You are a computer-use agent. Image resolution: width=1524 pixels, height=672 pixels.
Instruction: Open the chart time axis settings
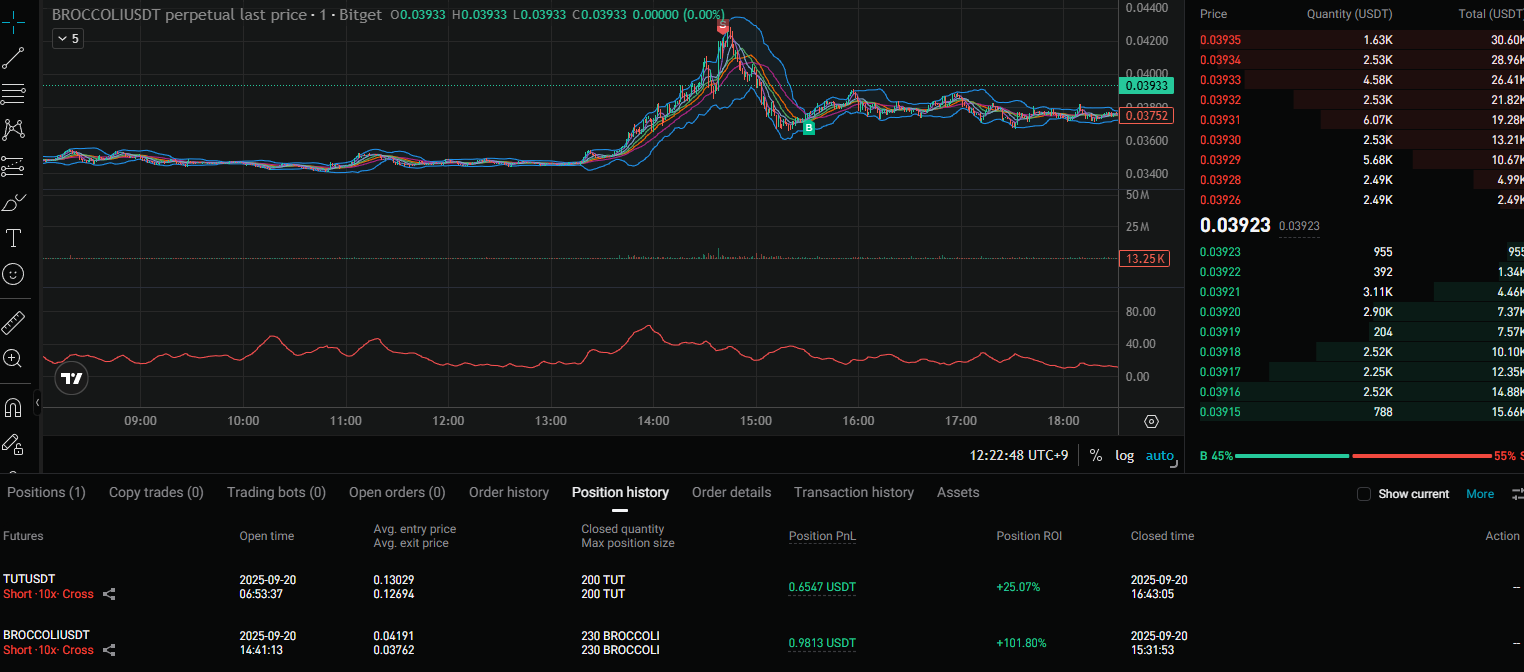pyautogui.click(x=1151, y=422)
